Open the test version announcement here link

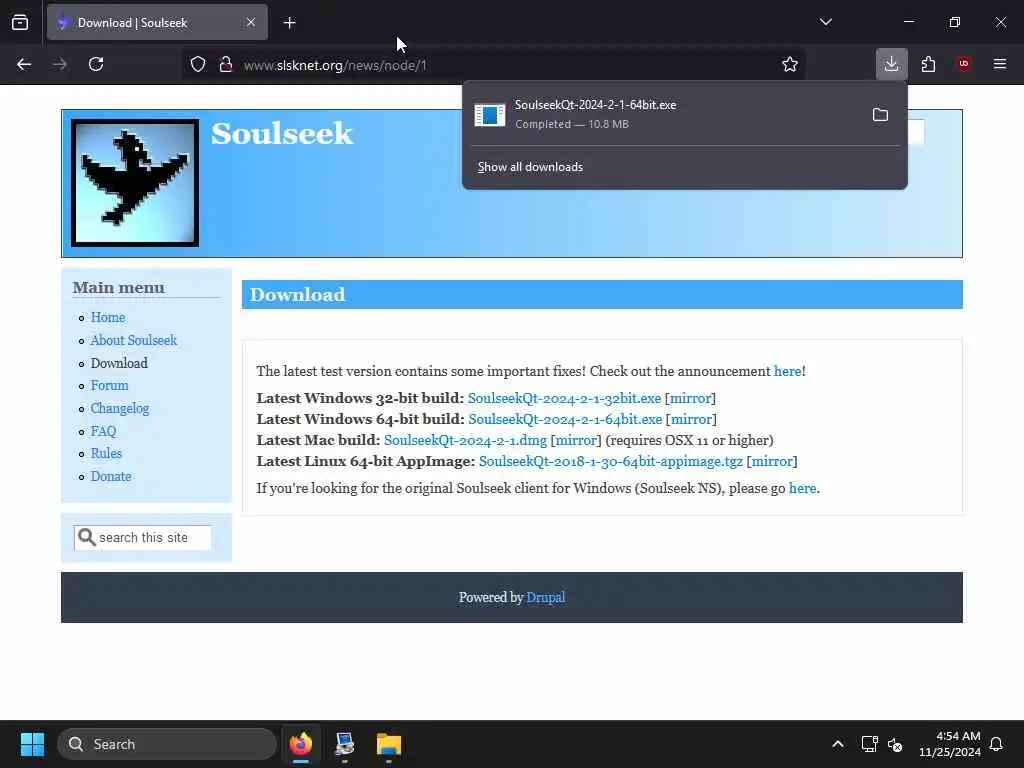pyautogui.click(x=788, y=372)
